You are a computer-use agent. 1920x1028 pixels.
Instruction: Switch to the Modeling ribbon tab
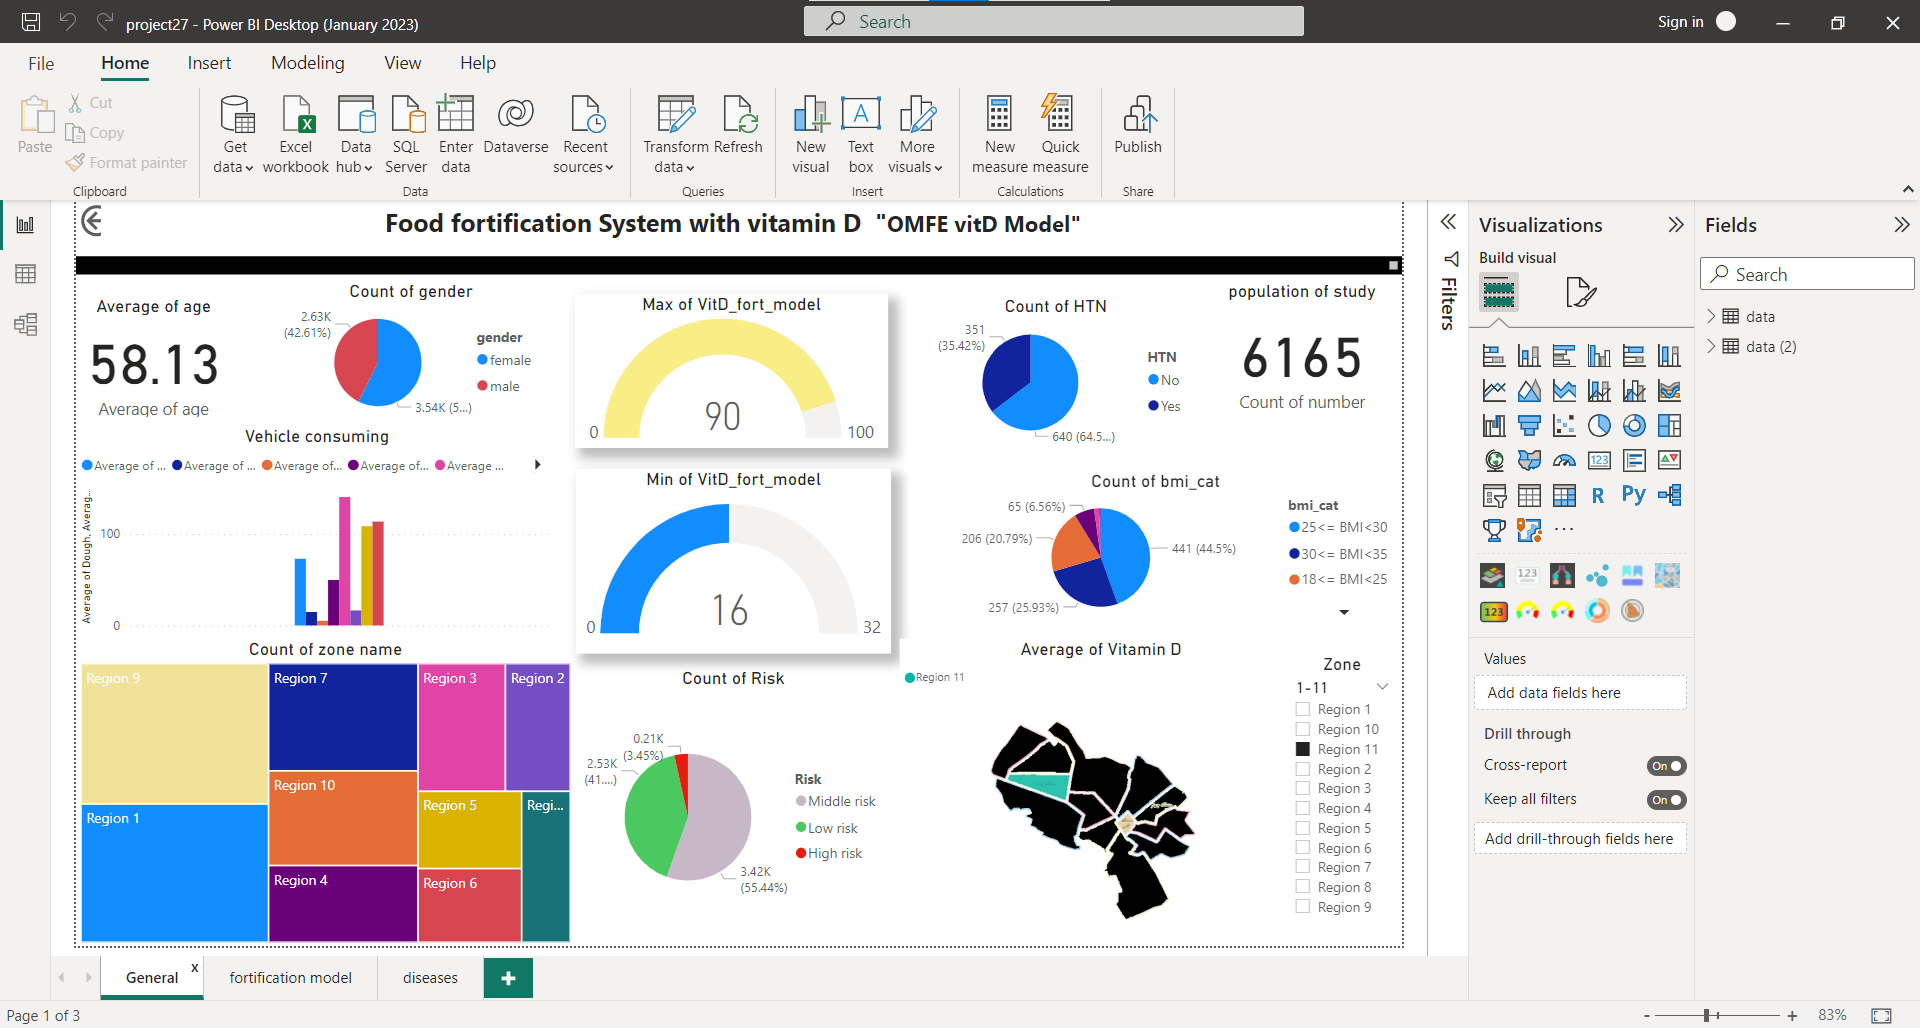(x=308, y=63)
